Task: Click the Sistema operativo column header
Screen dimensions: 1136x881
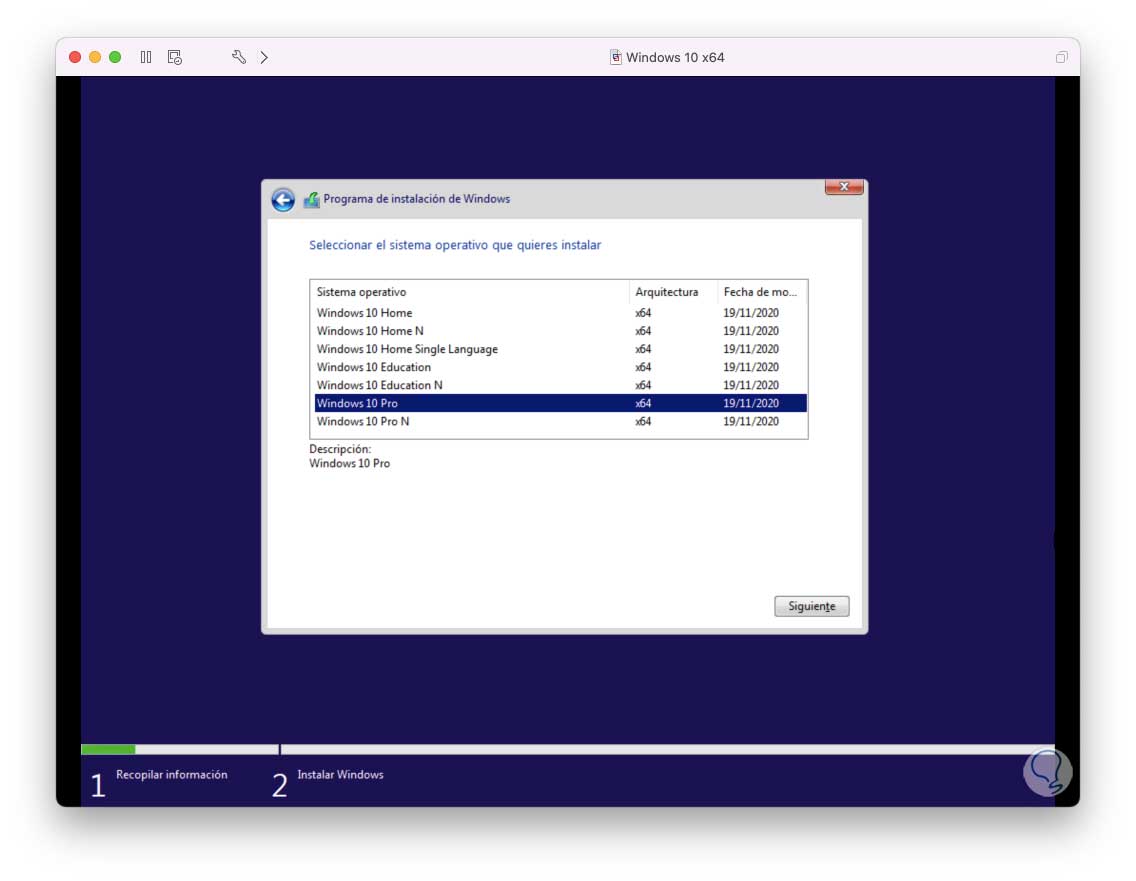Action: (x=470, y=292)
